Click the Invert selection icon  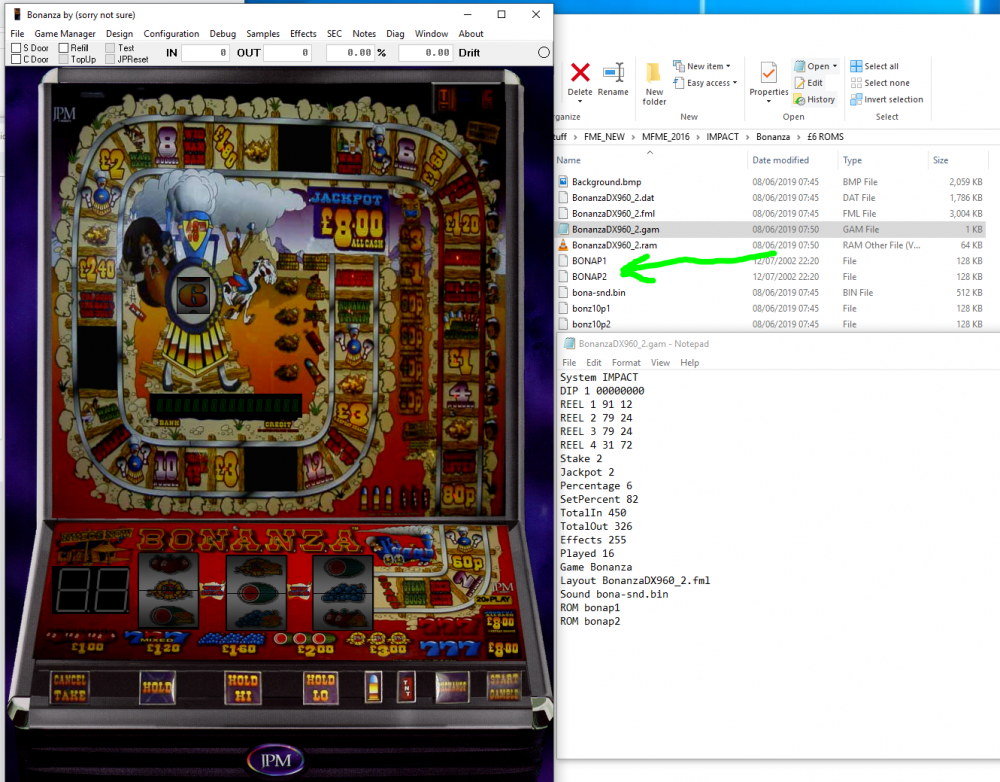pos(856,99)
